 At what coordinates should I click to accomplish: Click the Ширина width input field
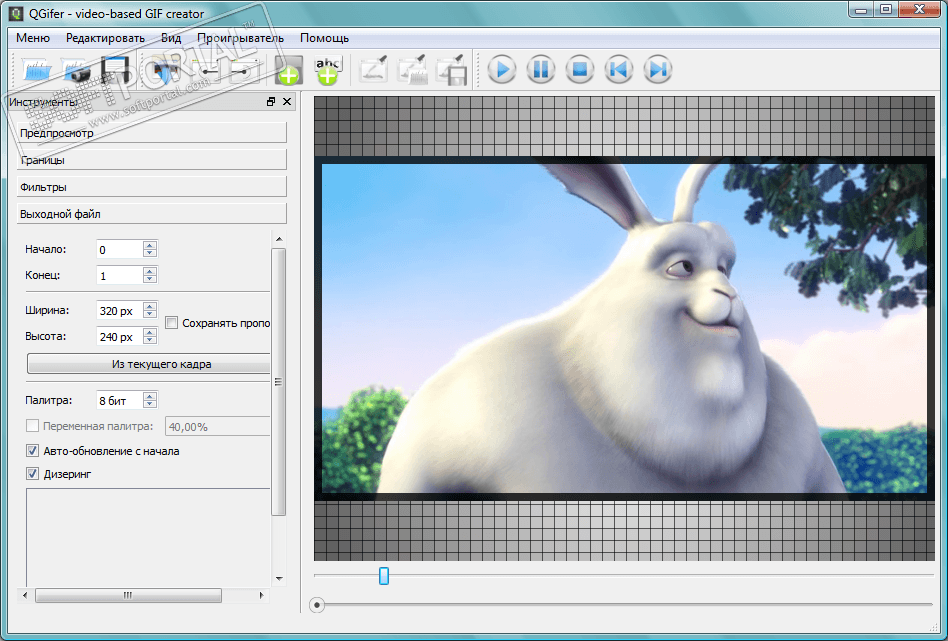click(119, 311)
